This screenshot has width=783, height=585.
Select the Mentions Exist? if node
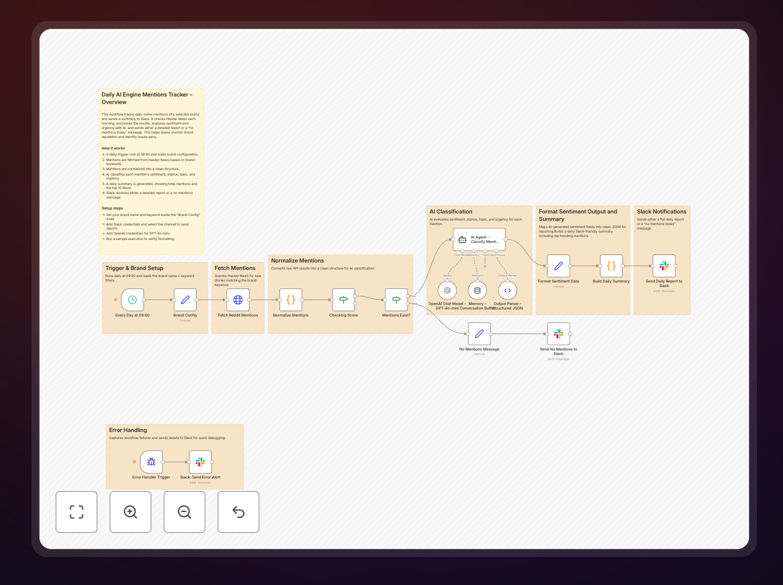(396, 300)
